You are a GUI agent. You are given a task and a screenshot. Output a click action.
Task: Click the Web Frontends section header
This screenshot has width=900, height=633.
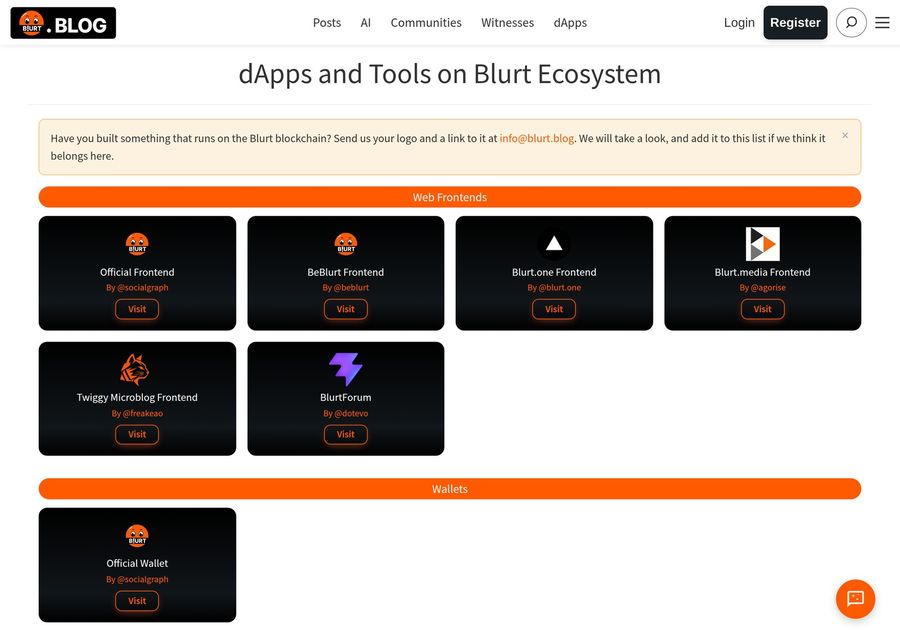coord(450,197)
